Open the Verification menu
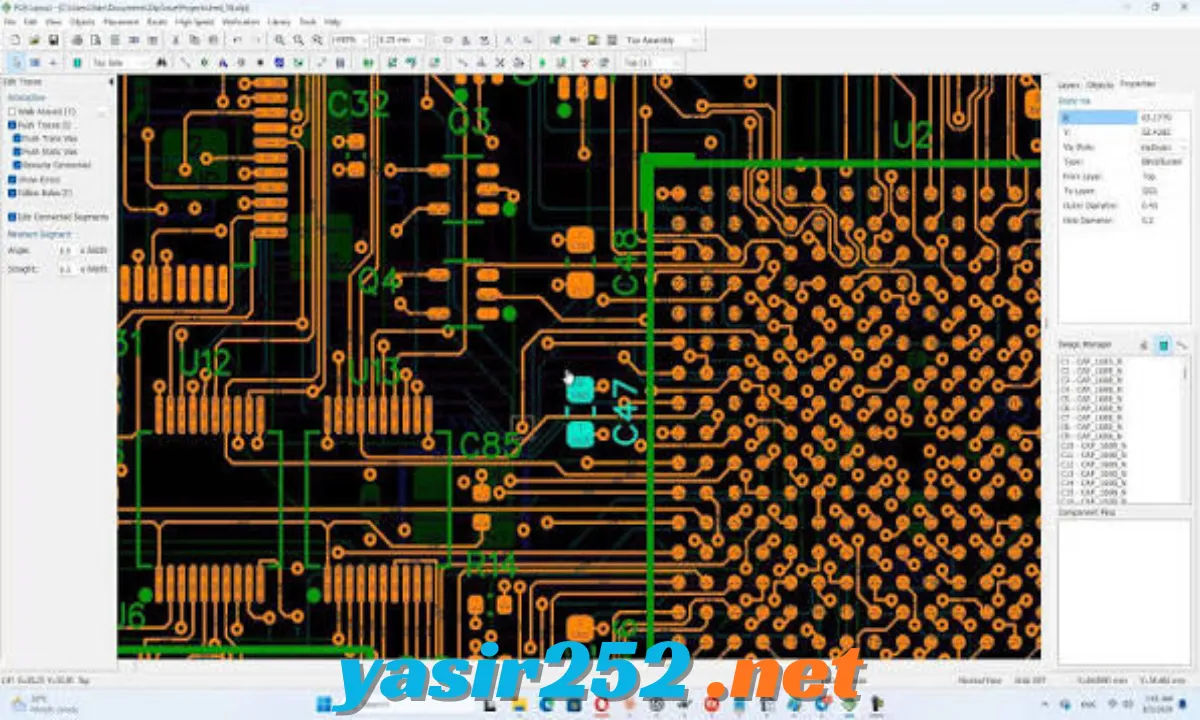The width and height of the screenshot is (1200, 720). (x=240, y=21)
